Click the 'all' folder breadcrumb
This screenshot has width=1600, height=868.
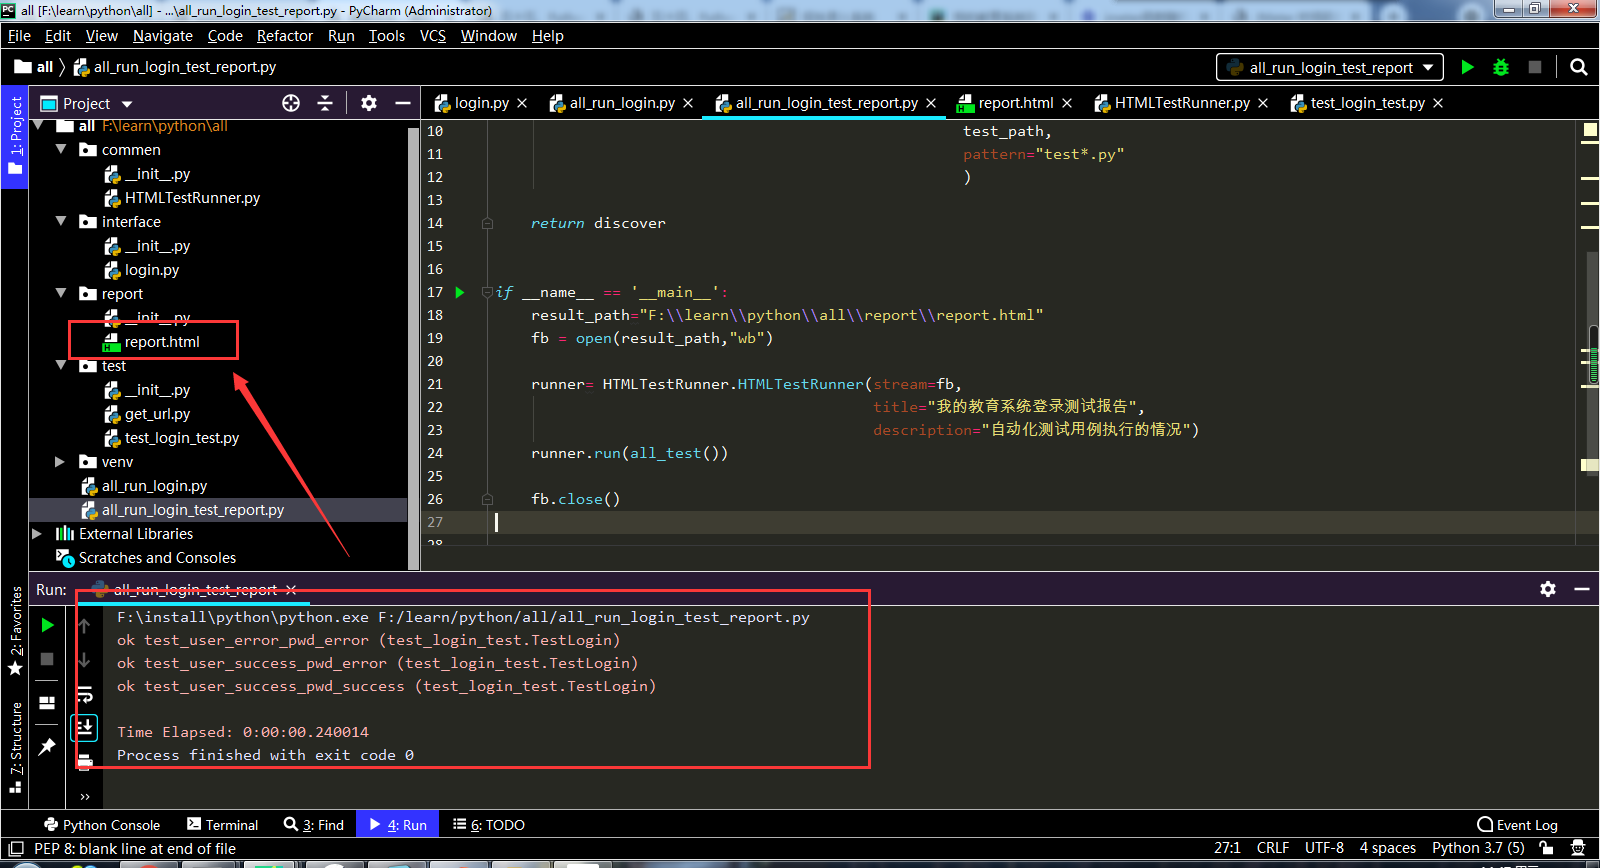point(34,67)
